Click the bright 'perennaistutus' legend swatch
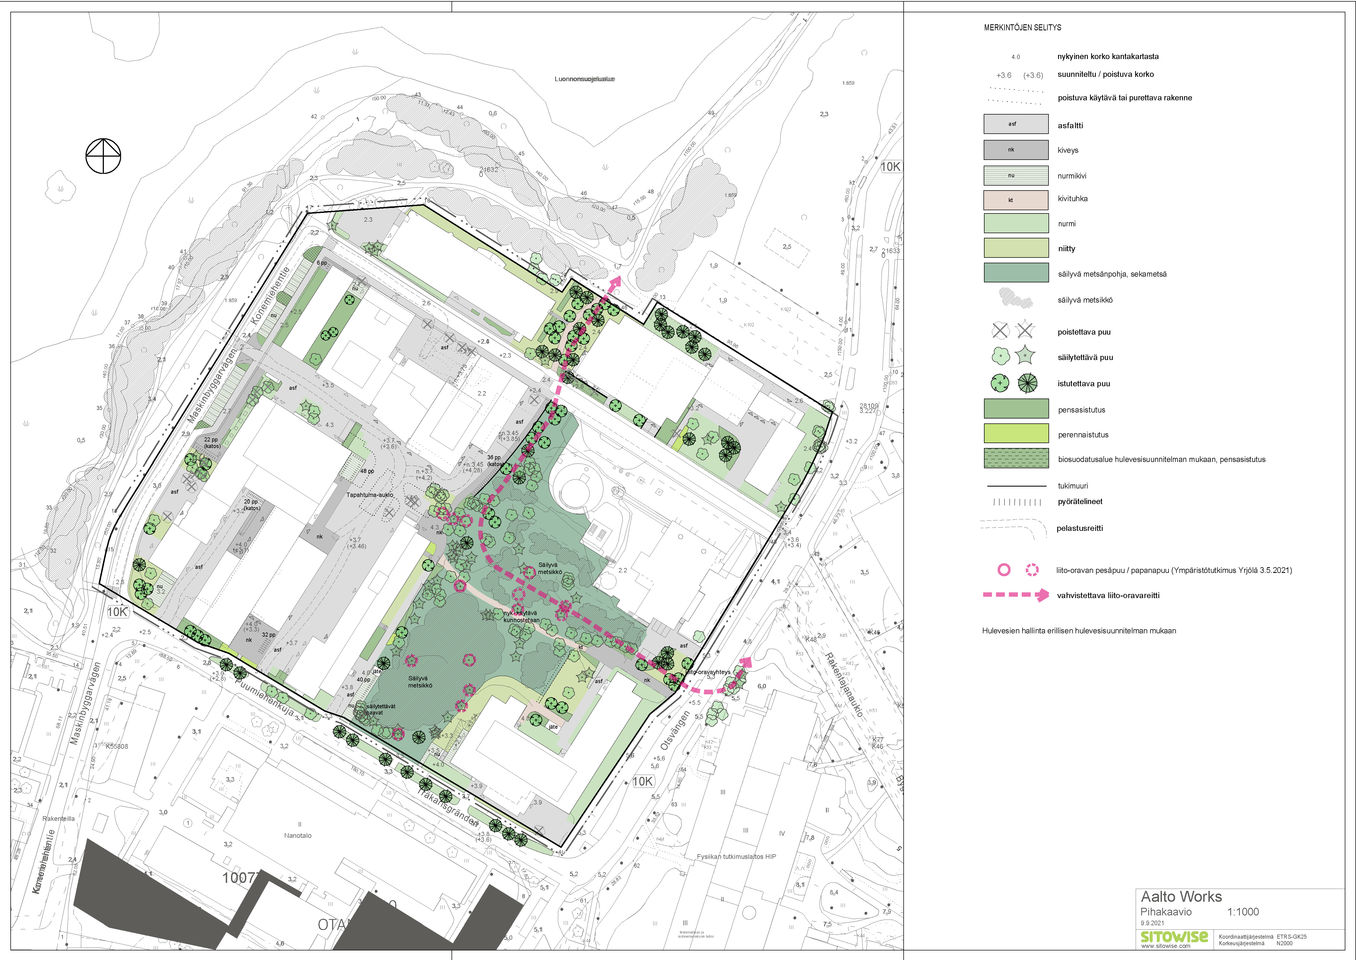The width and height of the screenshot is (1356, 960). pos(1015,434)
